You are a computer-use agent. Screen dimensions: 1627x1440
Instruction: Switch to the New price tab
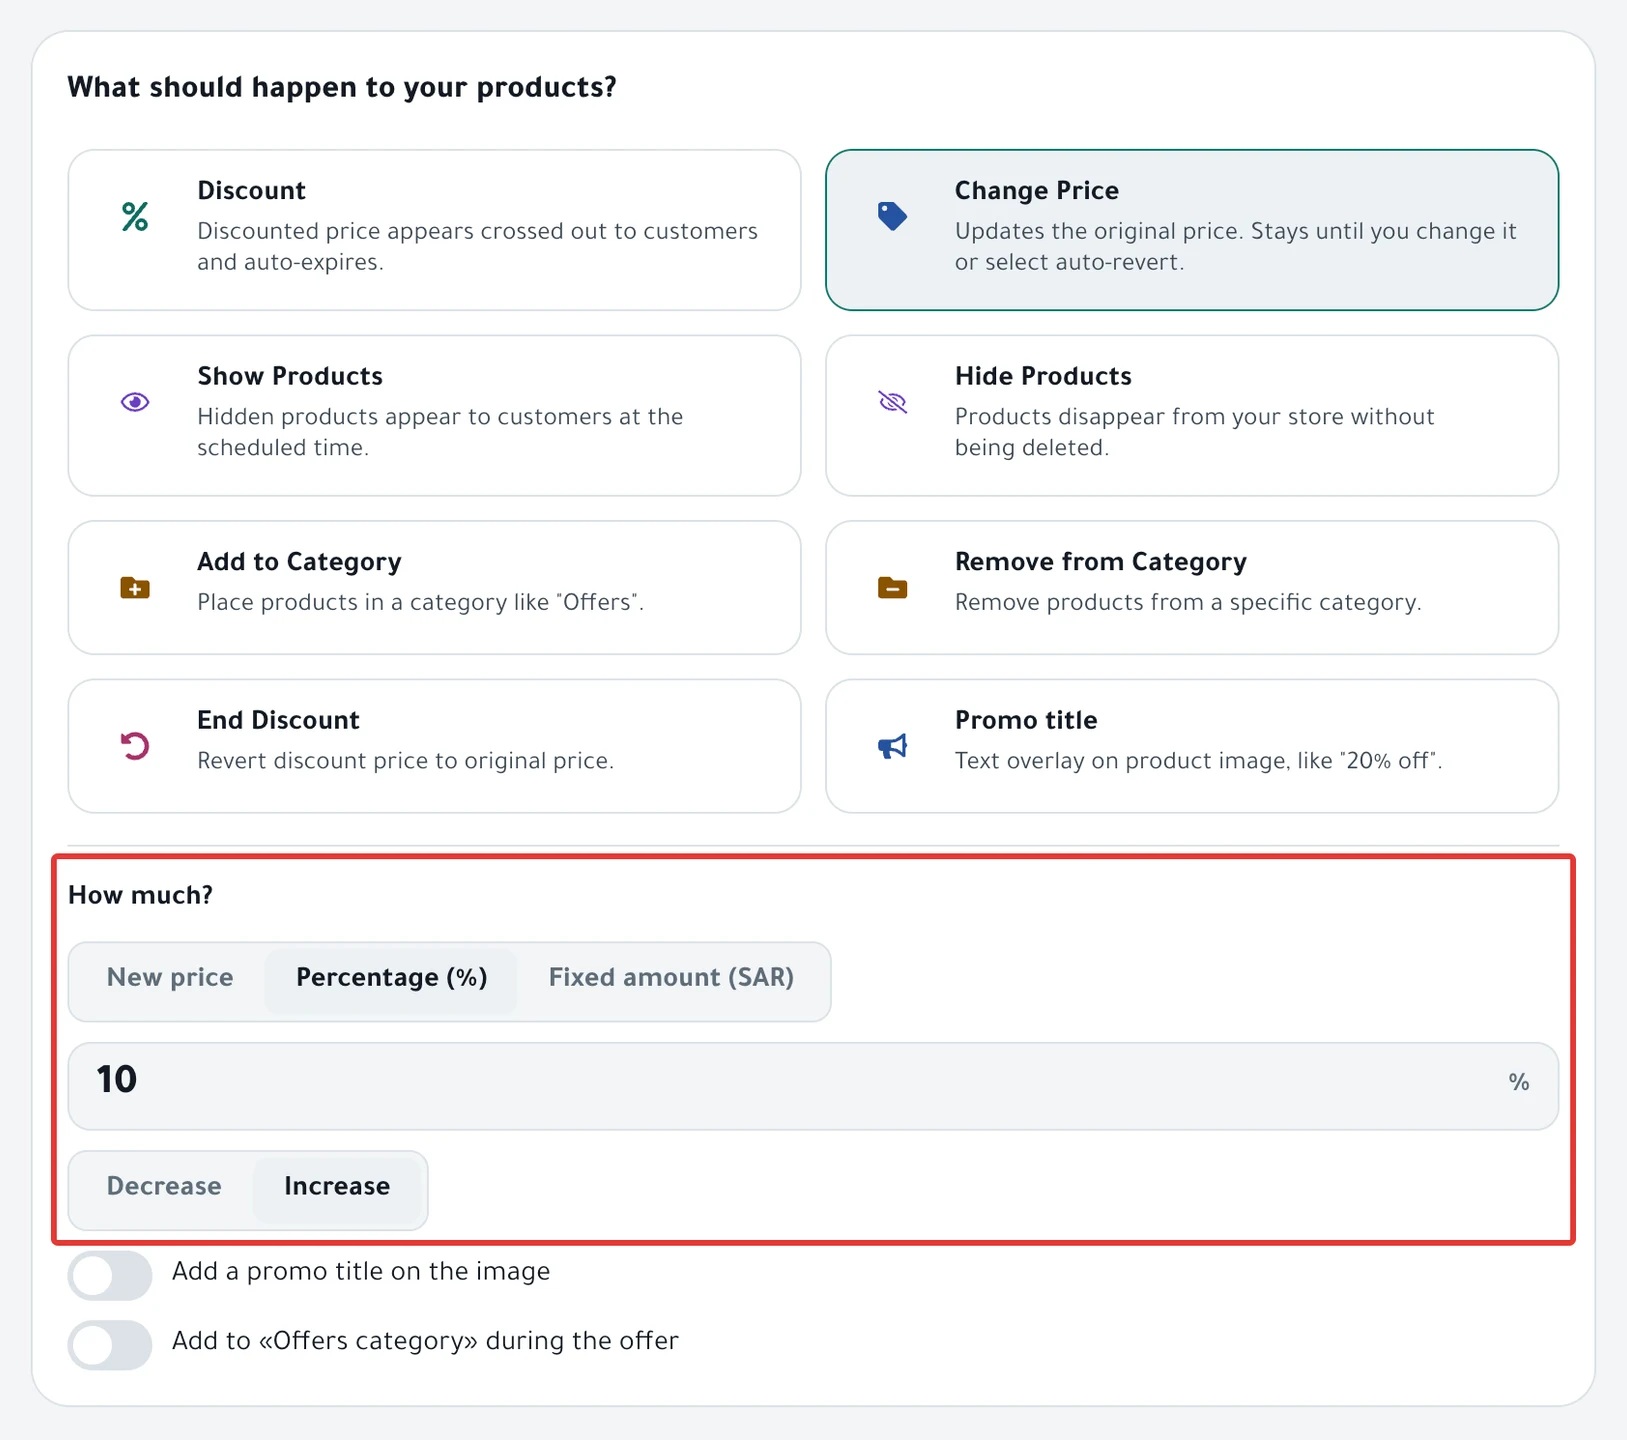coord(170,977)
